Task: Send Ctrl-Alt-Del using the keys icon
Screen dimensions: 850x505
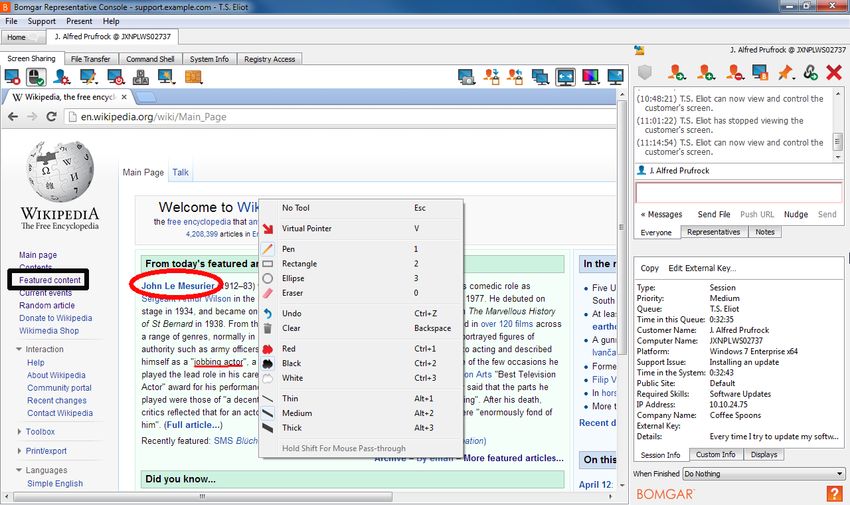Action: [x=141, y=77]
